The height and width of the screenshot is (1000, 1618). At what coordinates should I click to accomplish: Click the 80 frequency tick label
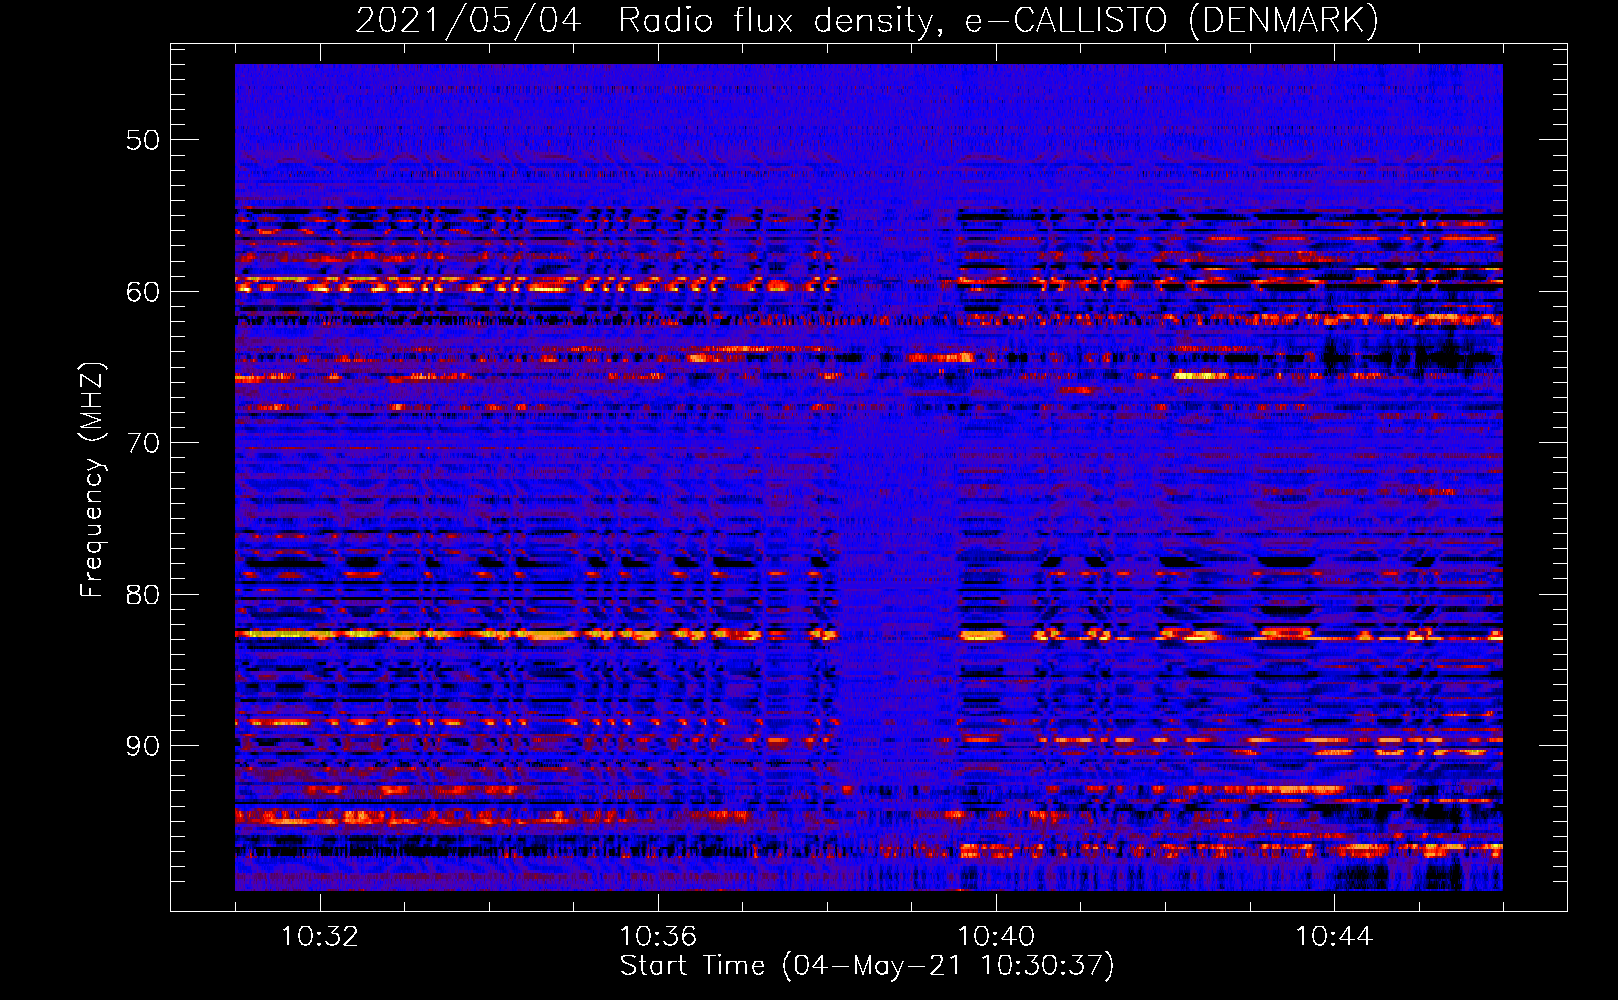coord(142,595)
